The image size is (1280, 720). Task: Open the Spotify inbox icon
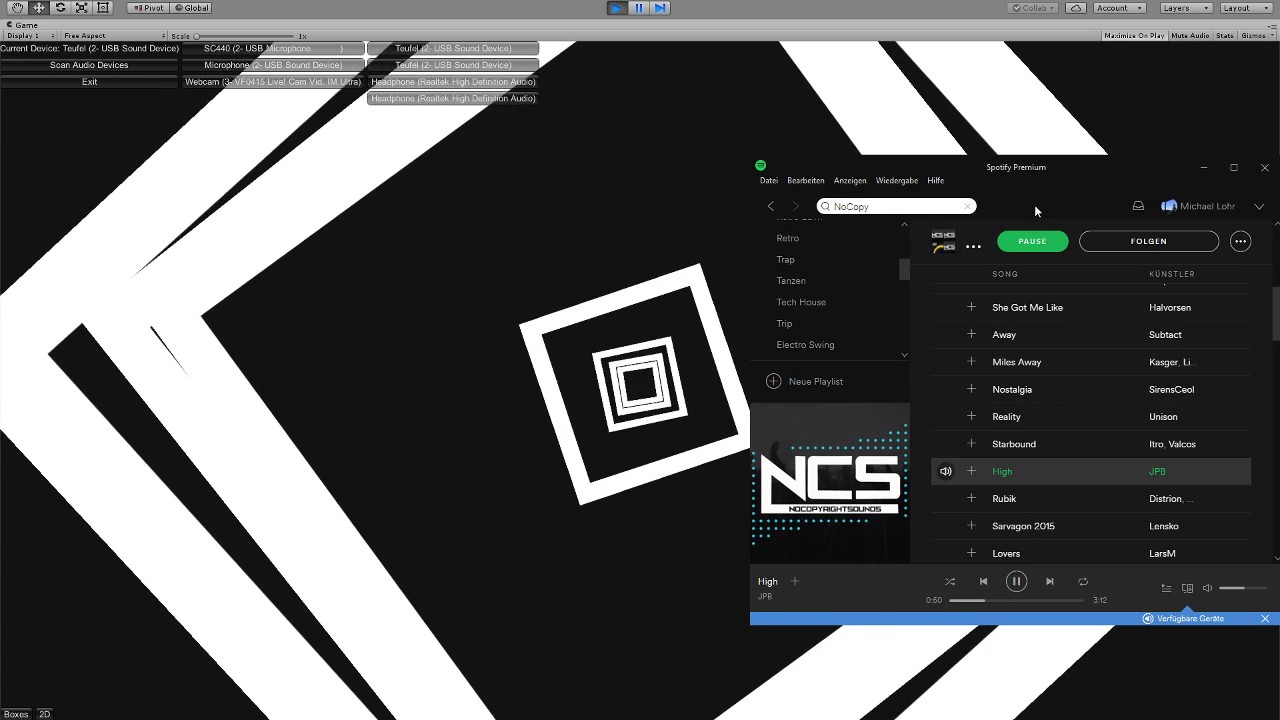pyautogui.click(x=1138, y=206)
